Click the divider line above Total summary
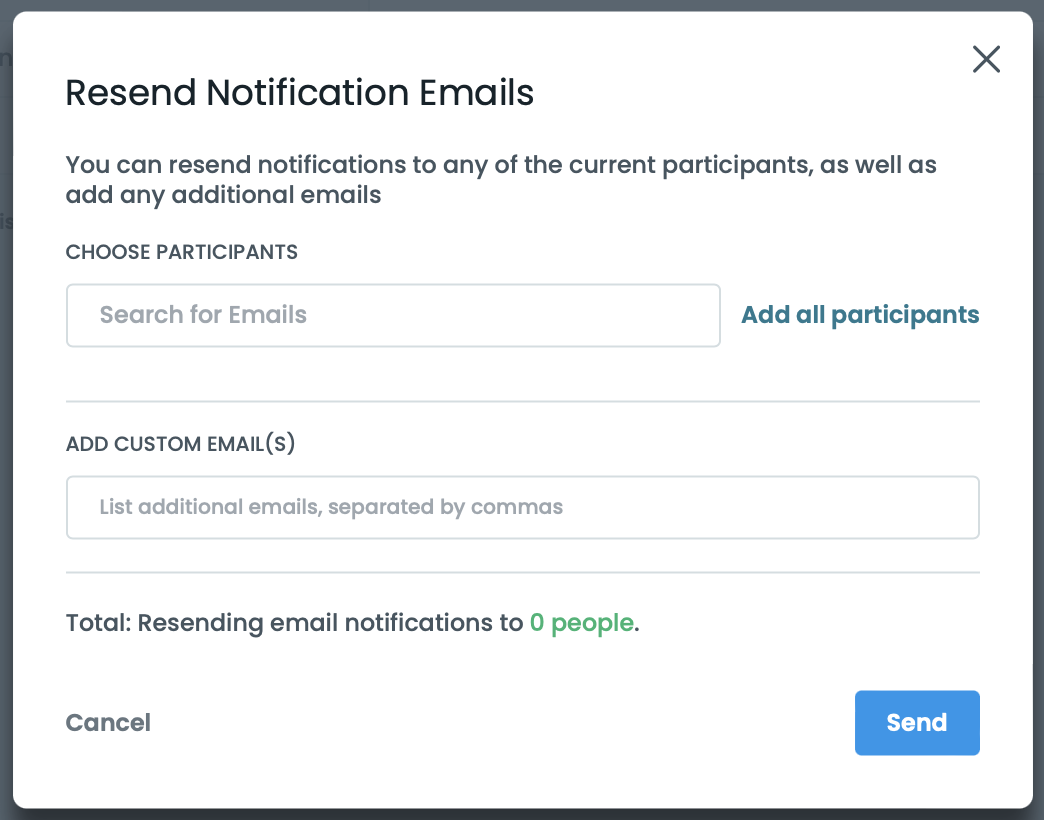The width and height of the screenshot is (1044, 820). point(522,573)
